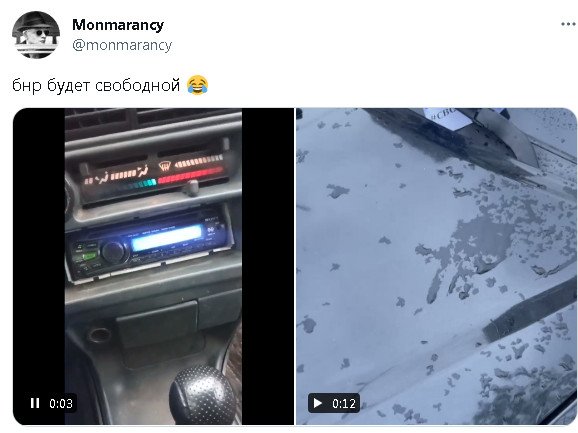
Task: Open the peeling car hood video thumbnail
Action: 436,266
